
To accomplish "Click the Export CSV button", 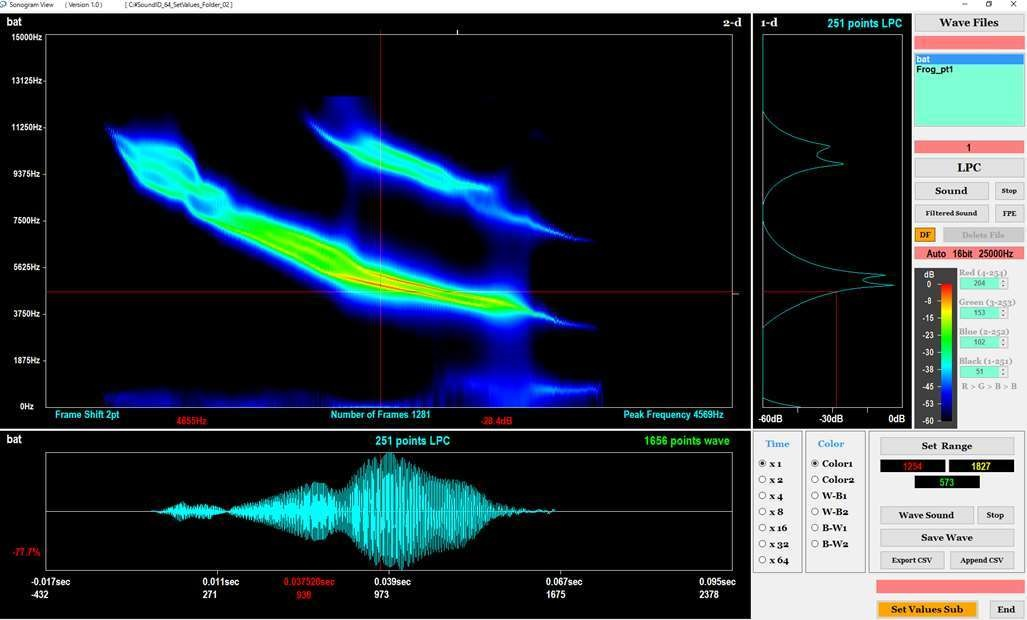I will point(911,560).
